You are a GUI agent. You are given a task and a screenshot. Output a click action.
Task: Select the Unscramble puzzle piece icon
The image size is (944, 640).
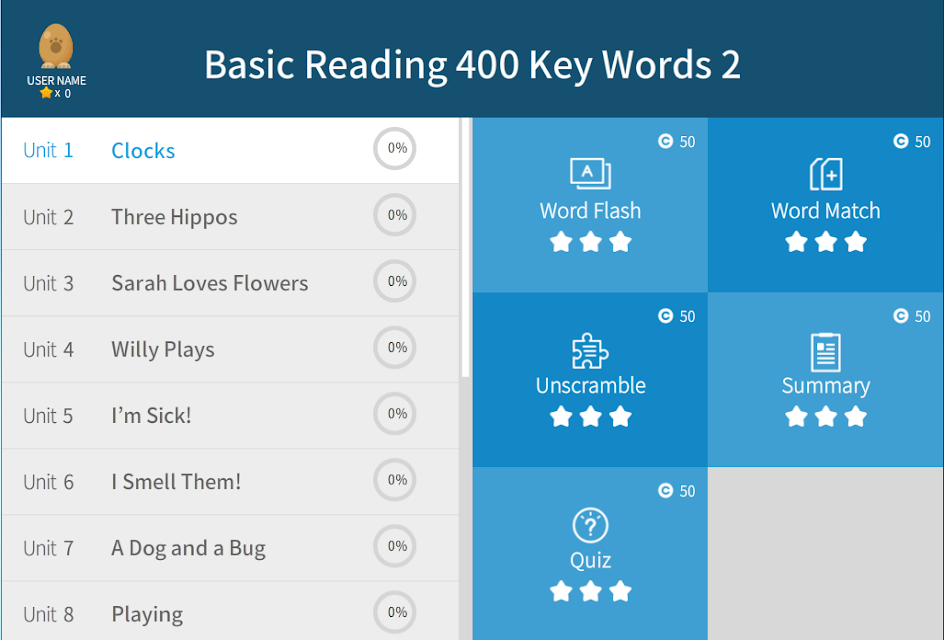[x=590, y=350]
